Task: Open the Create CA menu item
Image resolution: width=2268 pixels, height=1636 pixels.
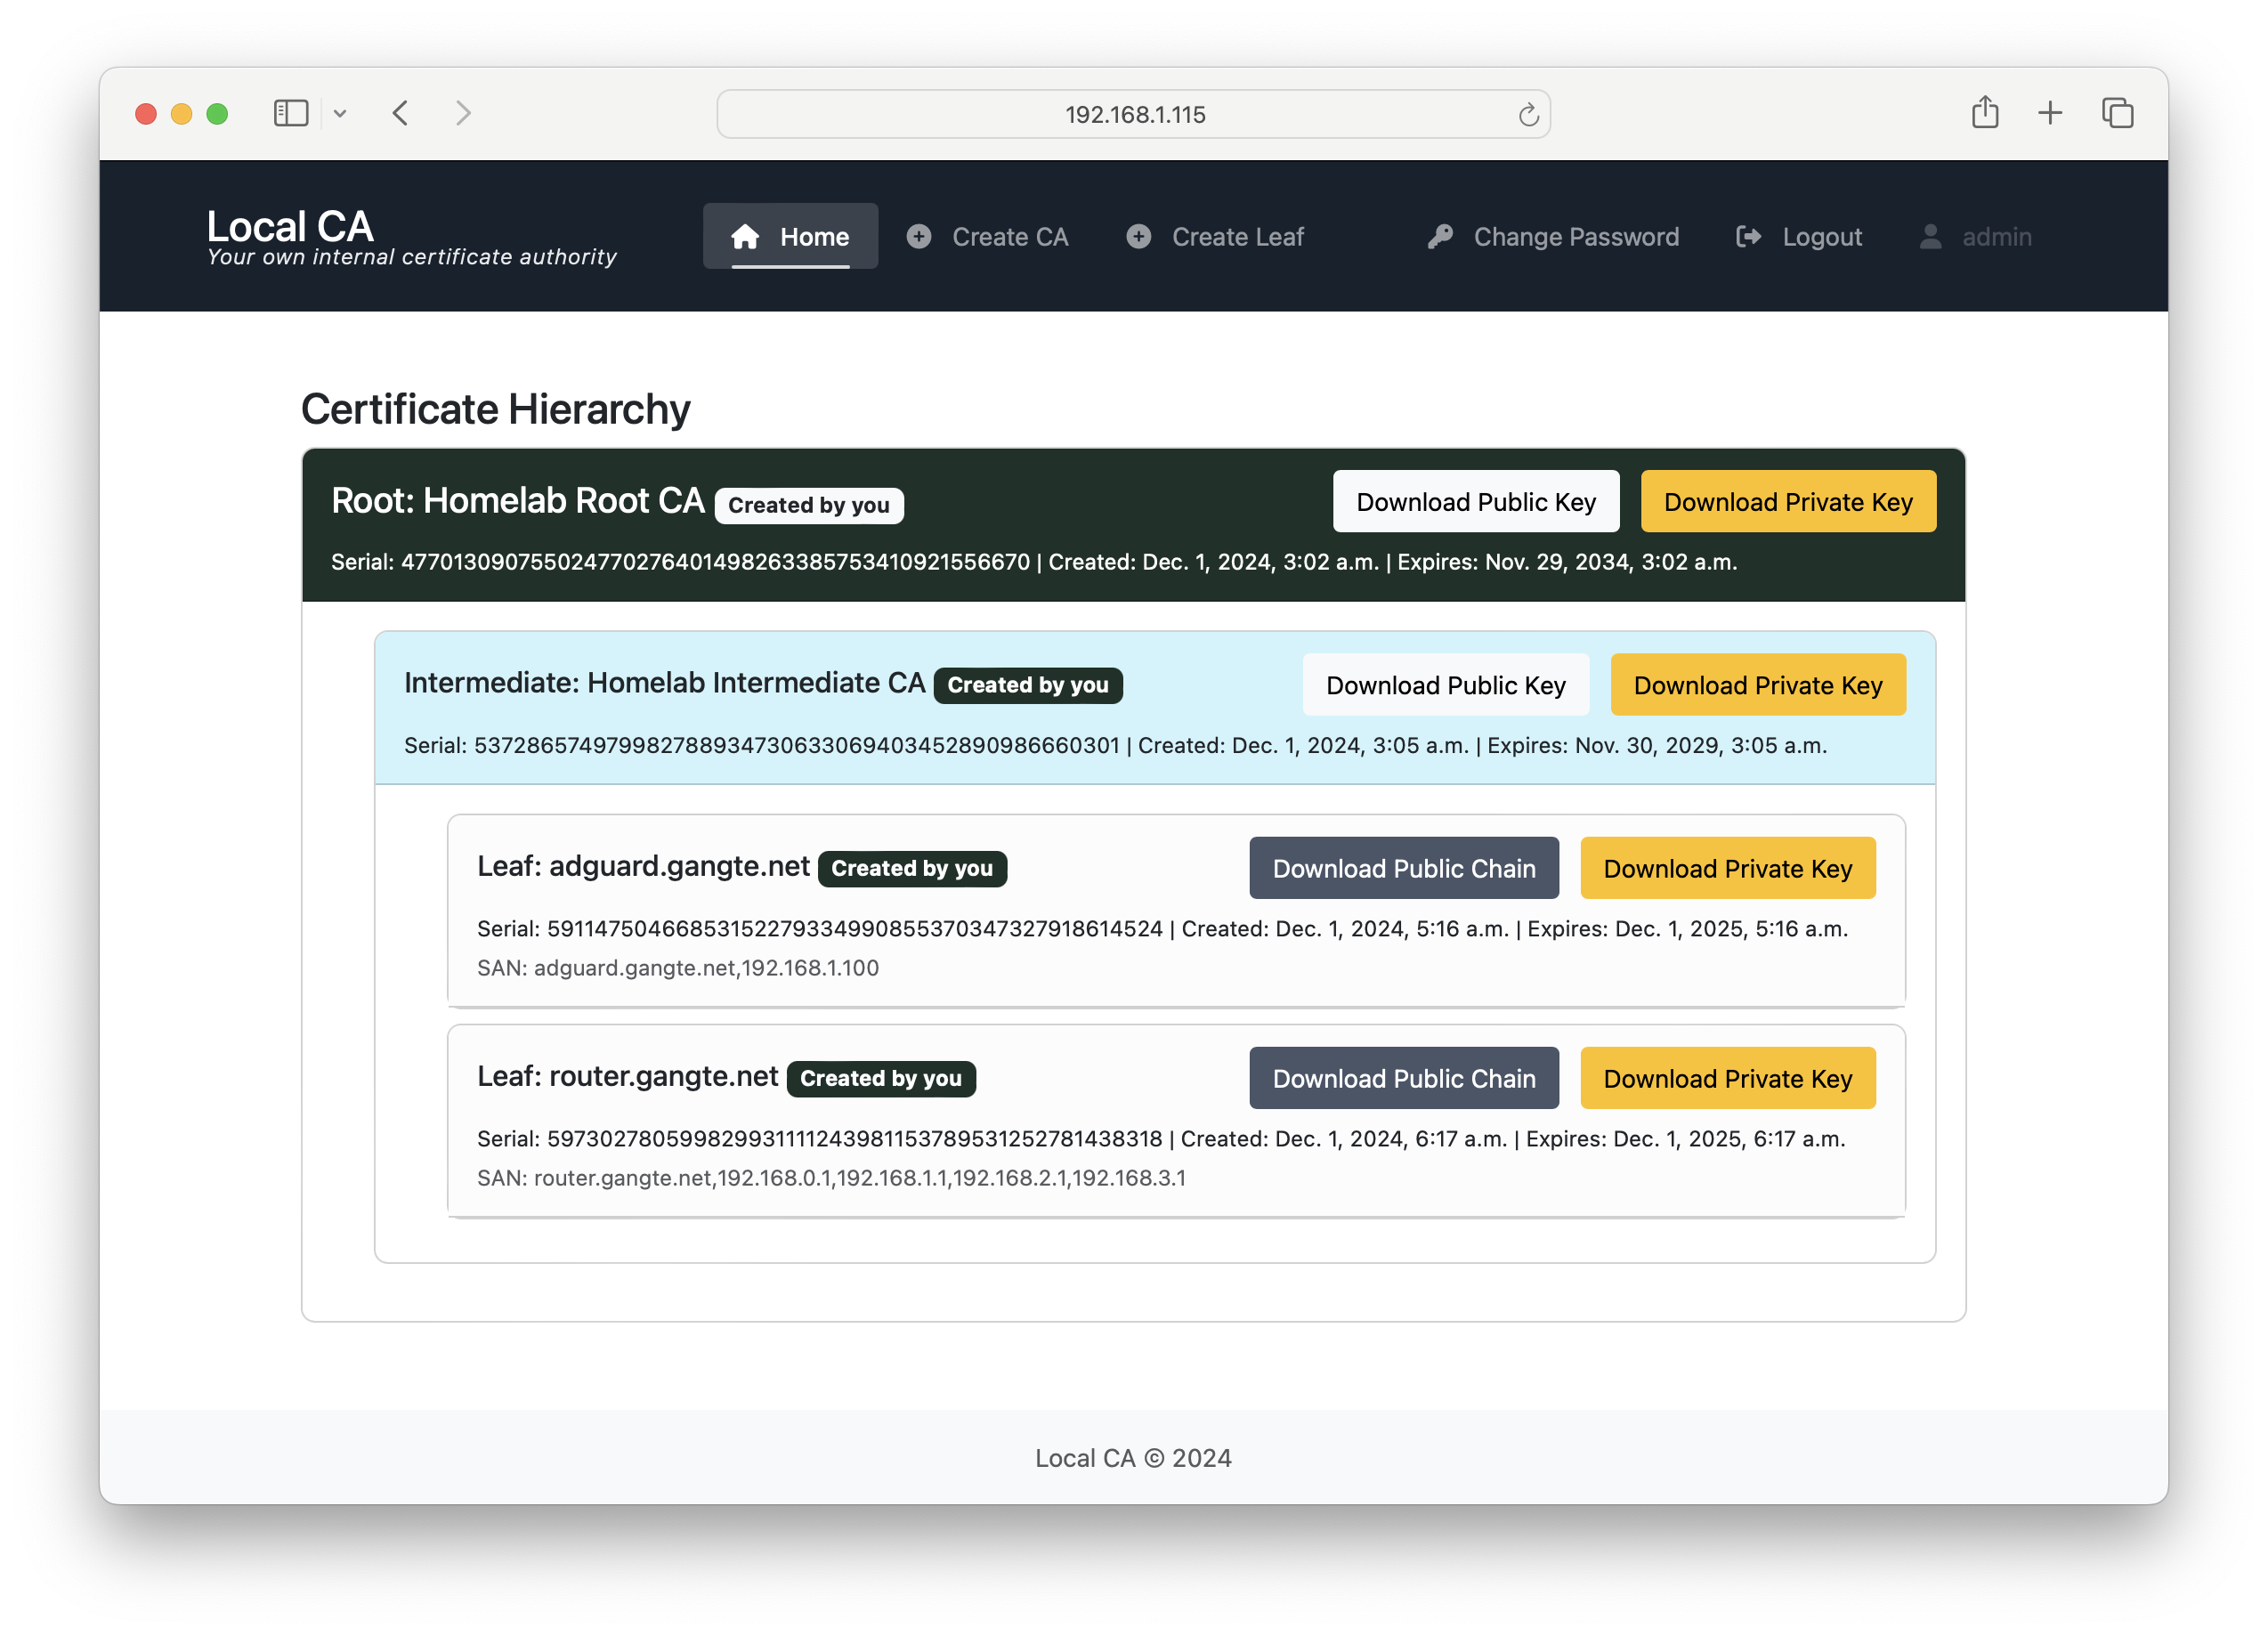Action: tap(1009, 237)
